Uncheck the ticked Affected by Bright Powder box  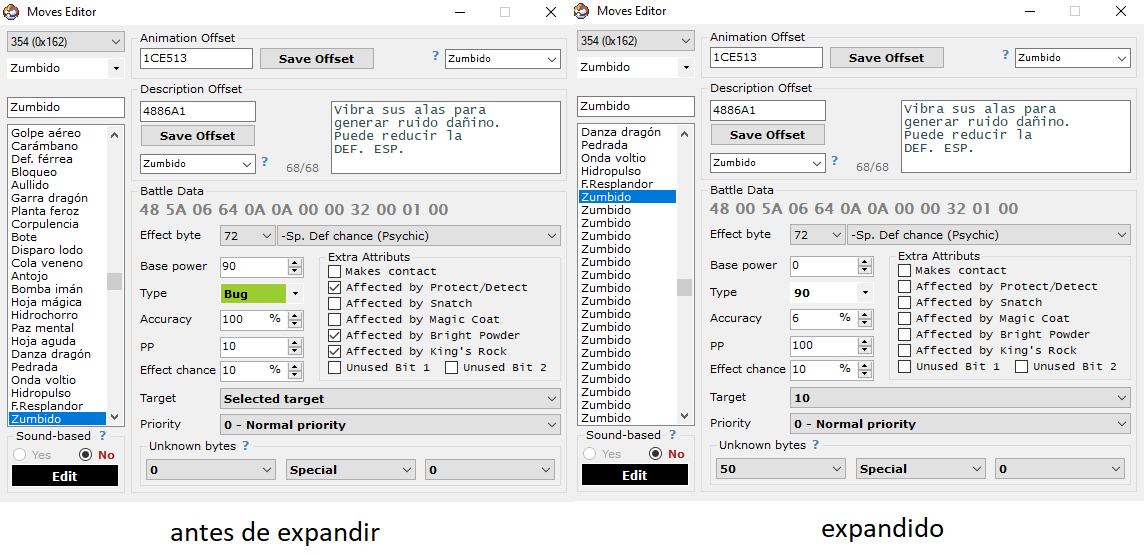[335, 335]
